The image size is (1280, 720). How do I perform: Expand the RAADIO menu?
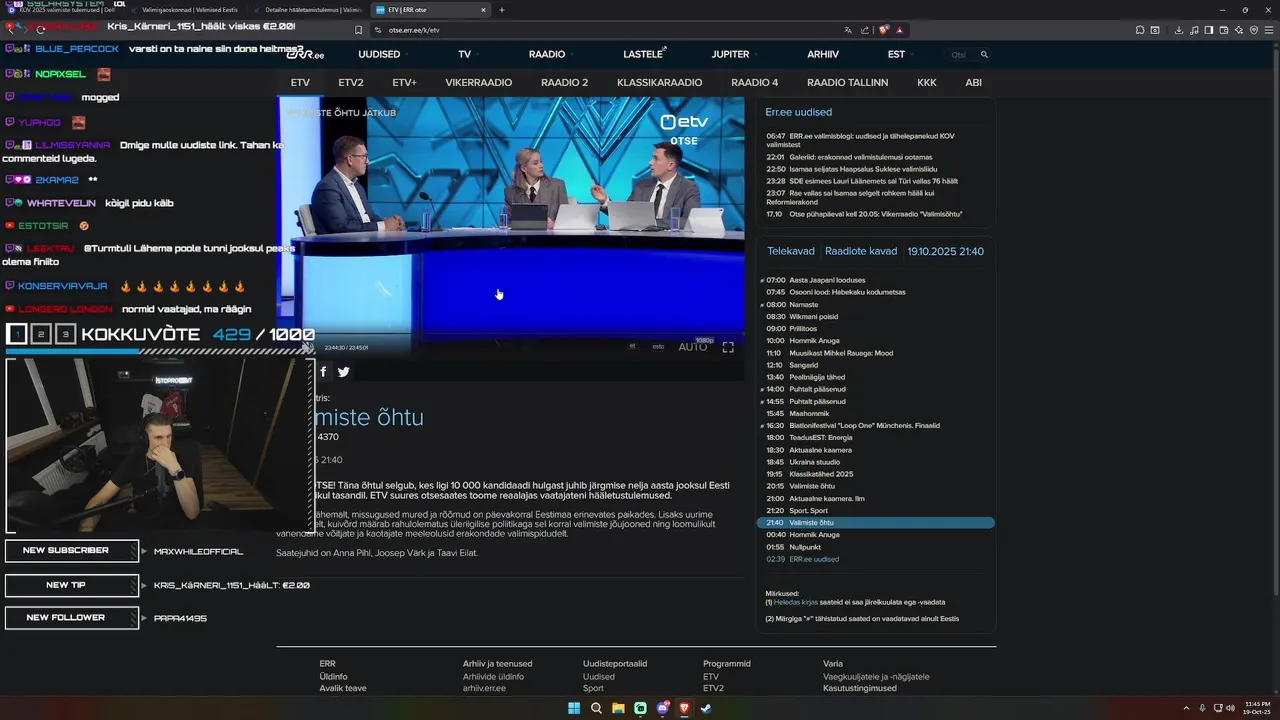click(547, 54)
